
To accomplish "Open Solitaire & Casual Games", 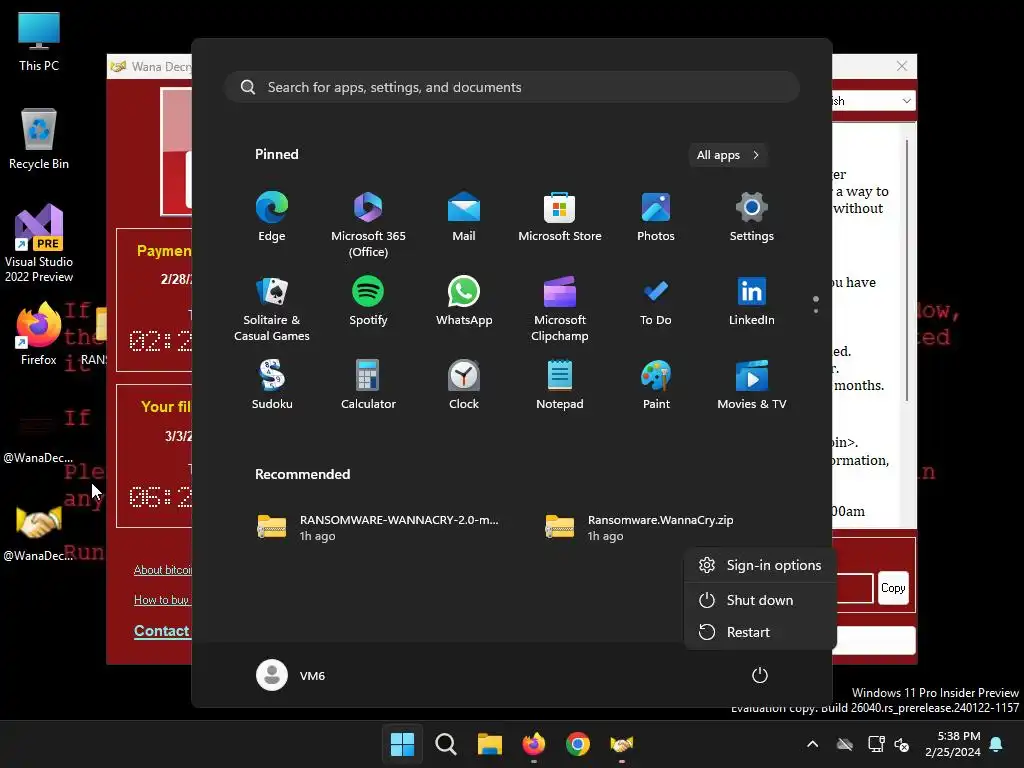I will [272, 309].
